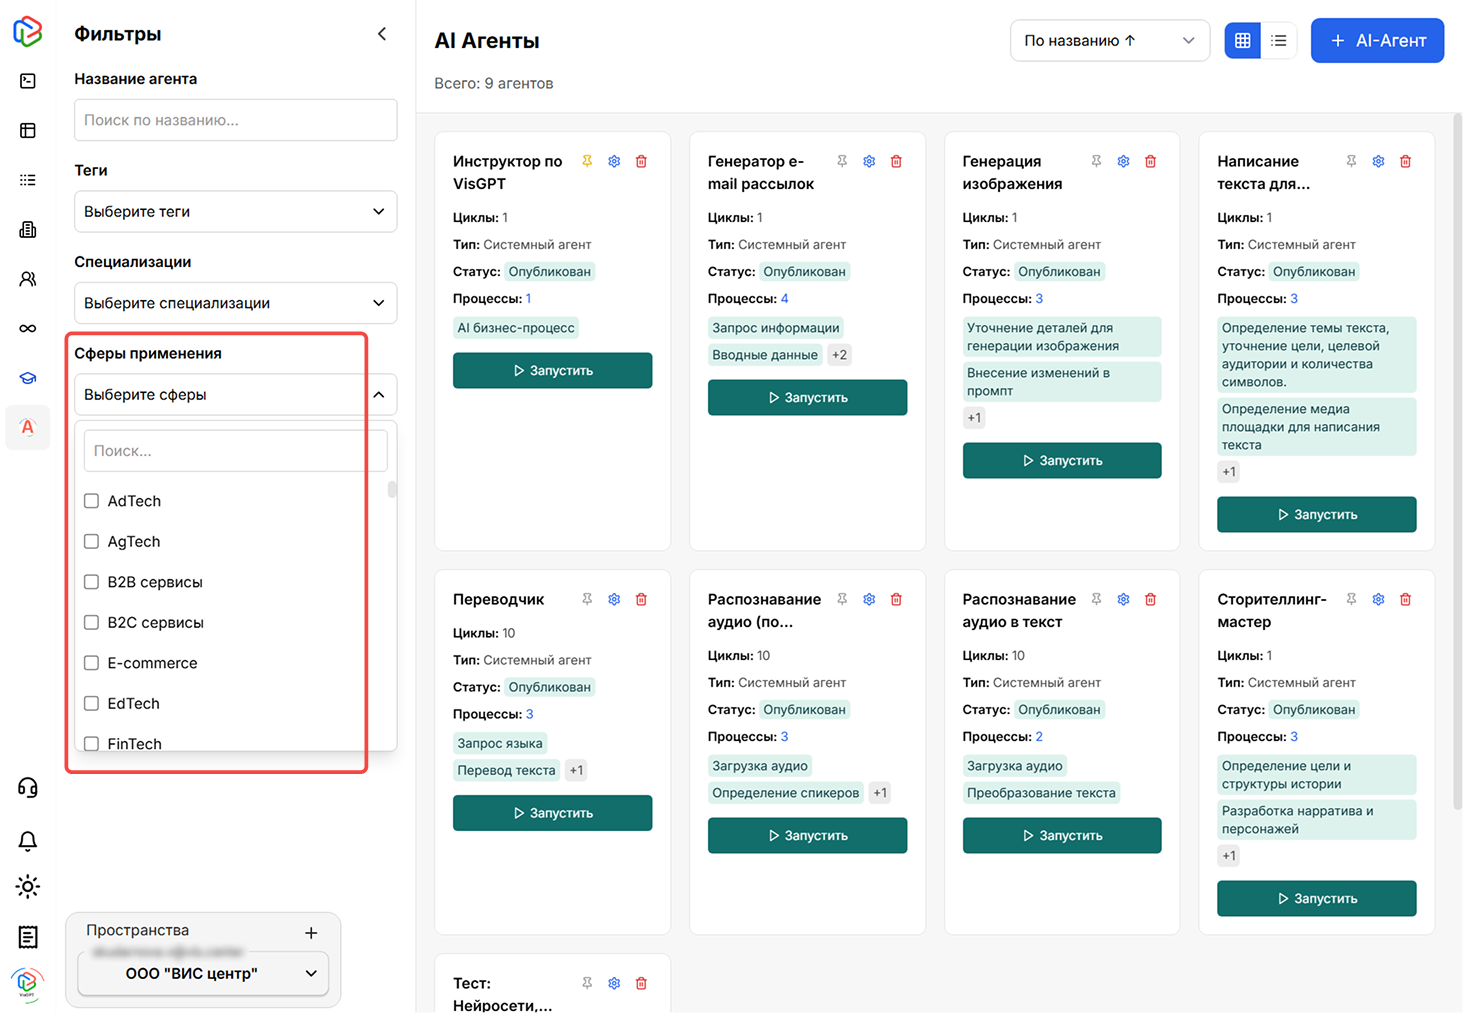Switch to grid view layout
This screenshot has width=1463, height=1013.
click(x=1242, y=41)
